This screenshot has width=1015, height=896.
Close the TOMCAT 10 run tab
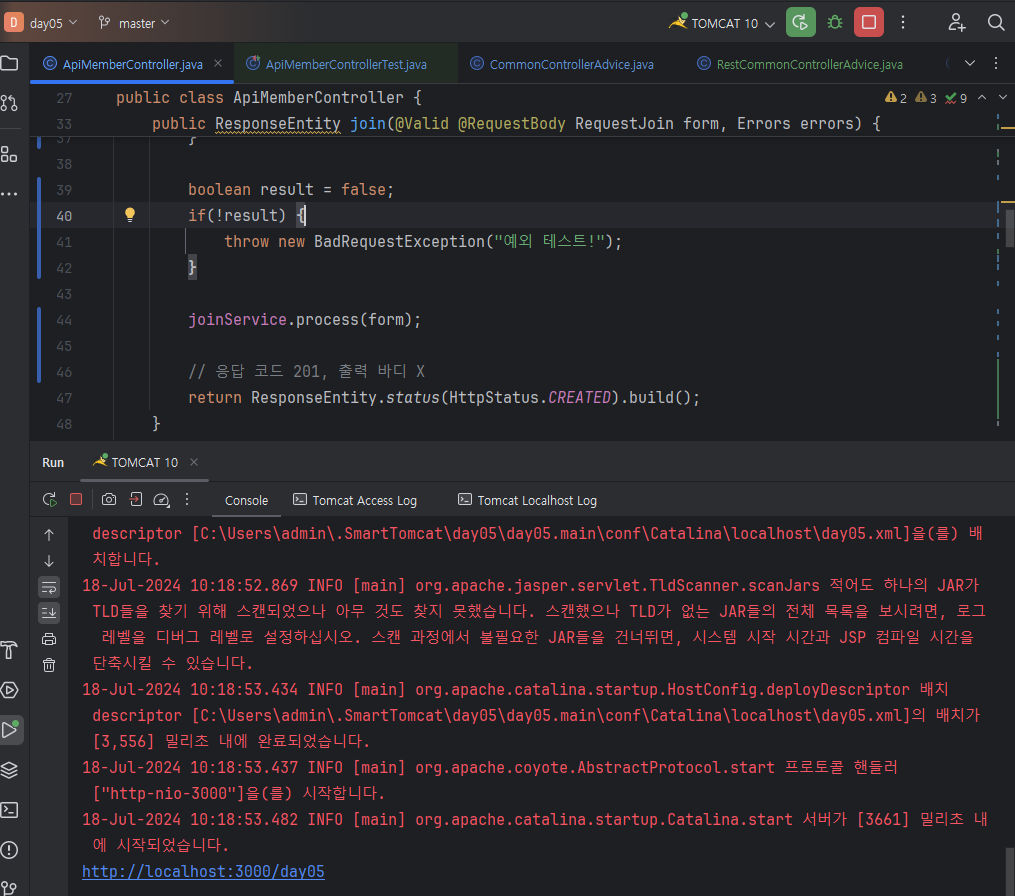tap(194, 462)
